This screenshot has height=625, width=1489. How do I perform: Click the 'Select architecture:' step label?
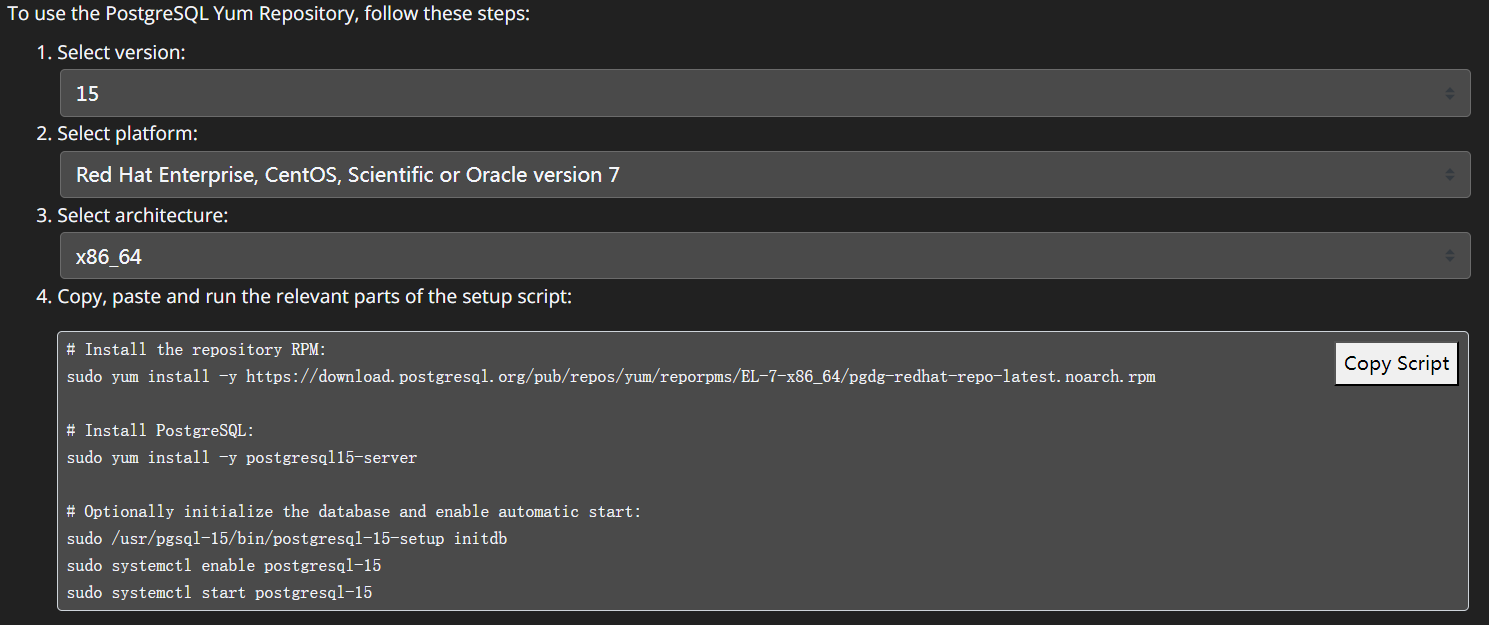(x=142, y=215)
